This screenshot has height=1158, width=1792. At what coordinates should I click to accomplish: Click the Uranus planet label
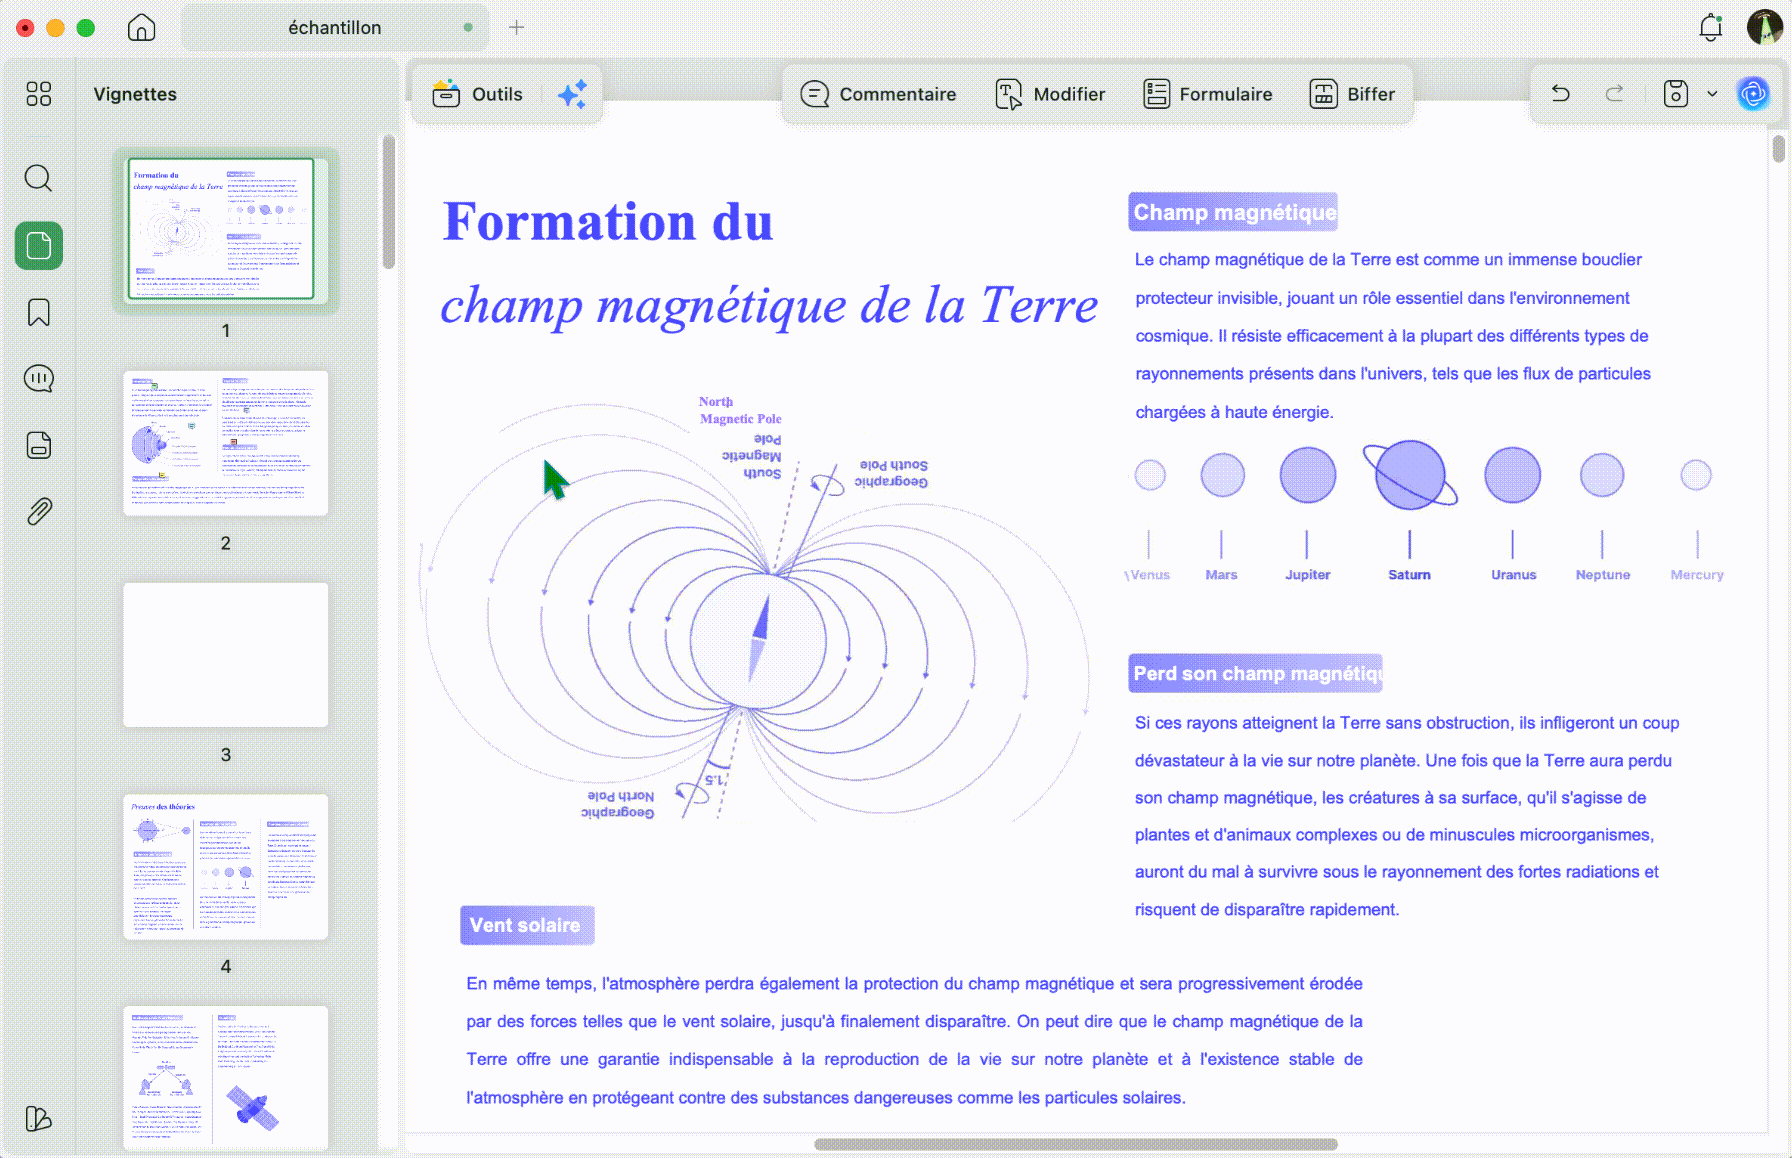tap(1513, 575)
